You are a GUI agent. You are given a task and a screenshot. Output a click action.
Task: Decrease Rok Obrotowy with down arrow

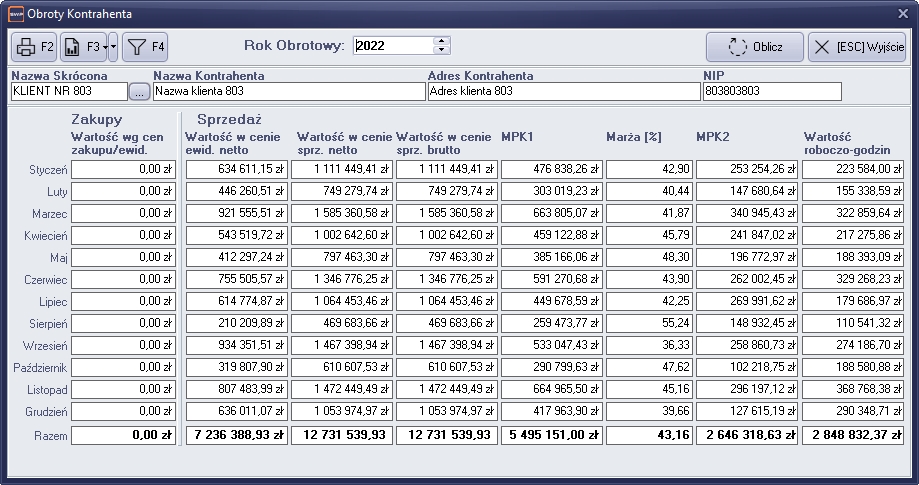tap(442, 50)
